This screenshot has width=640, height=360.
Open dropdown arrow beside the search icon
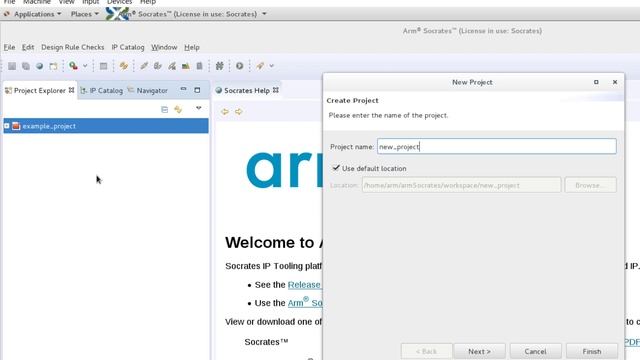click(x=85, y=66)
